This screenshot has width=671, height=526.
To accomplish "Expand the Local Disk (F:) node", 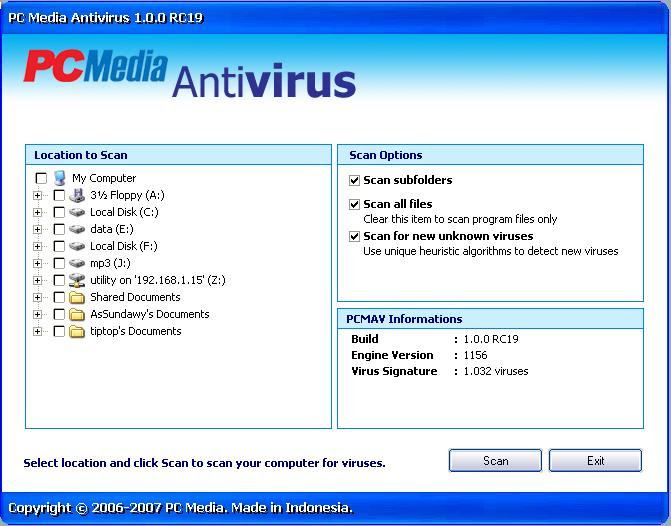I will (38, 246).
